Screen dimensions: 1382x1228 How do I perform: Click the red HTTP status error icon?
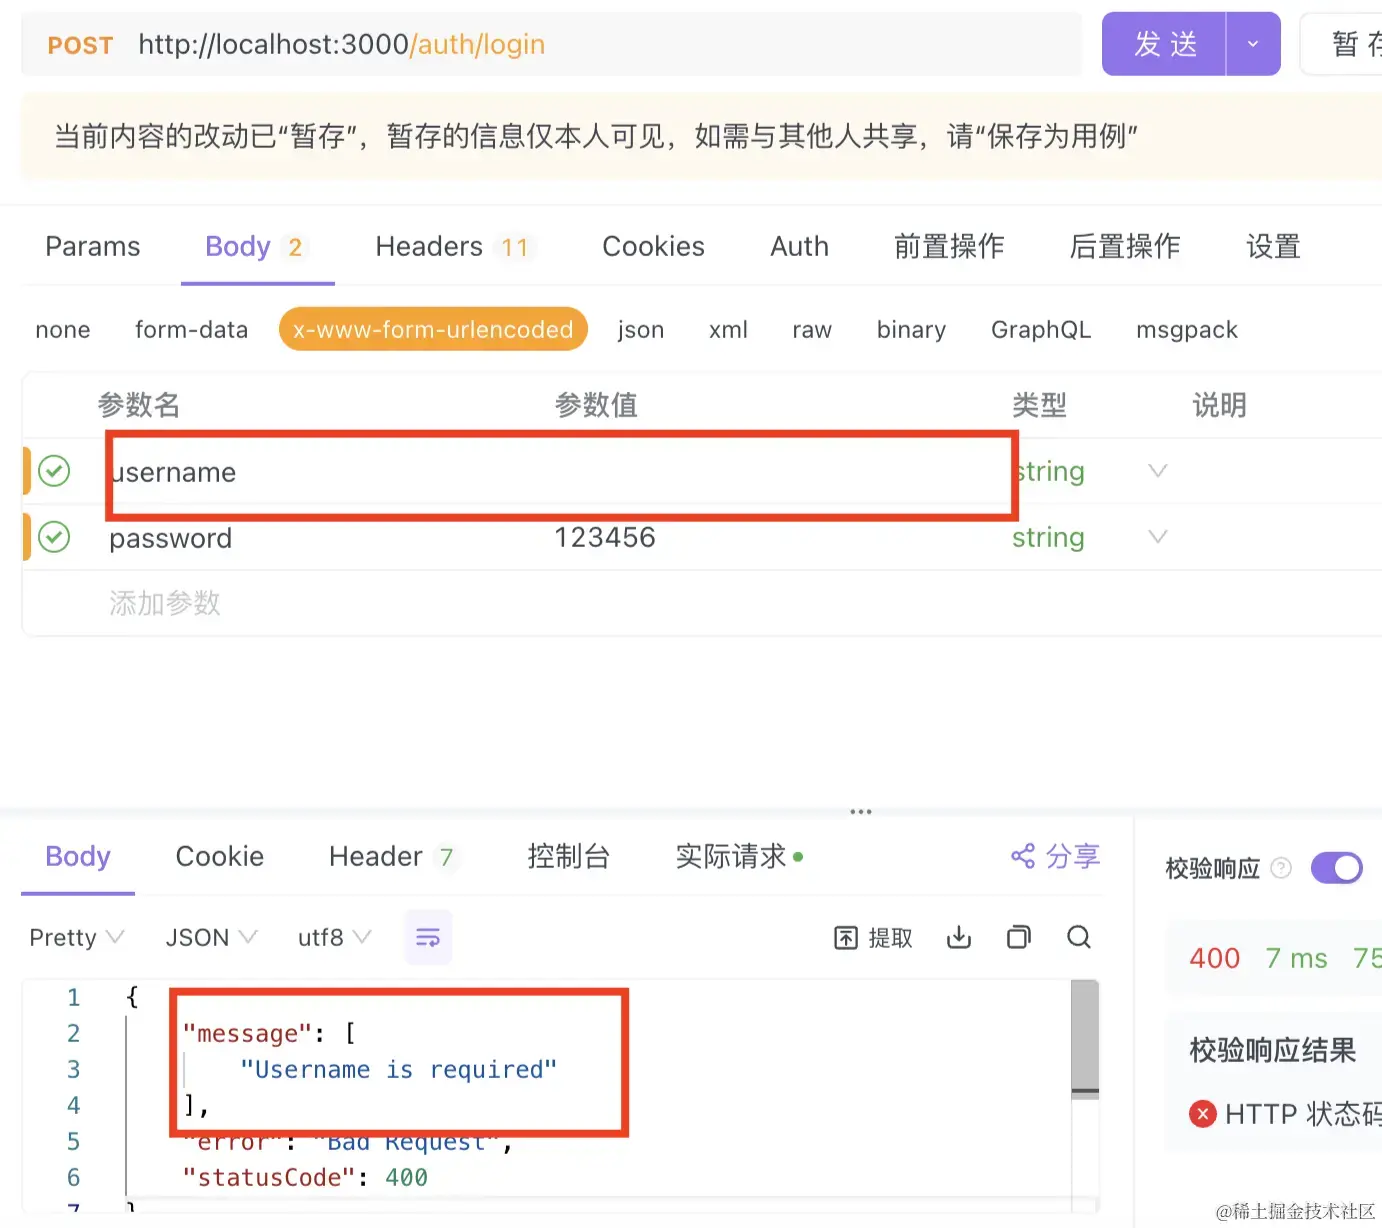pos(1203,1113)
